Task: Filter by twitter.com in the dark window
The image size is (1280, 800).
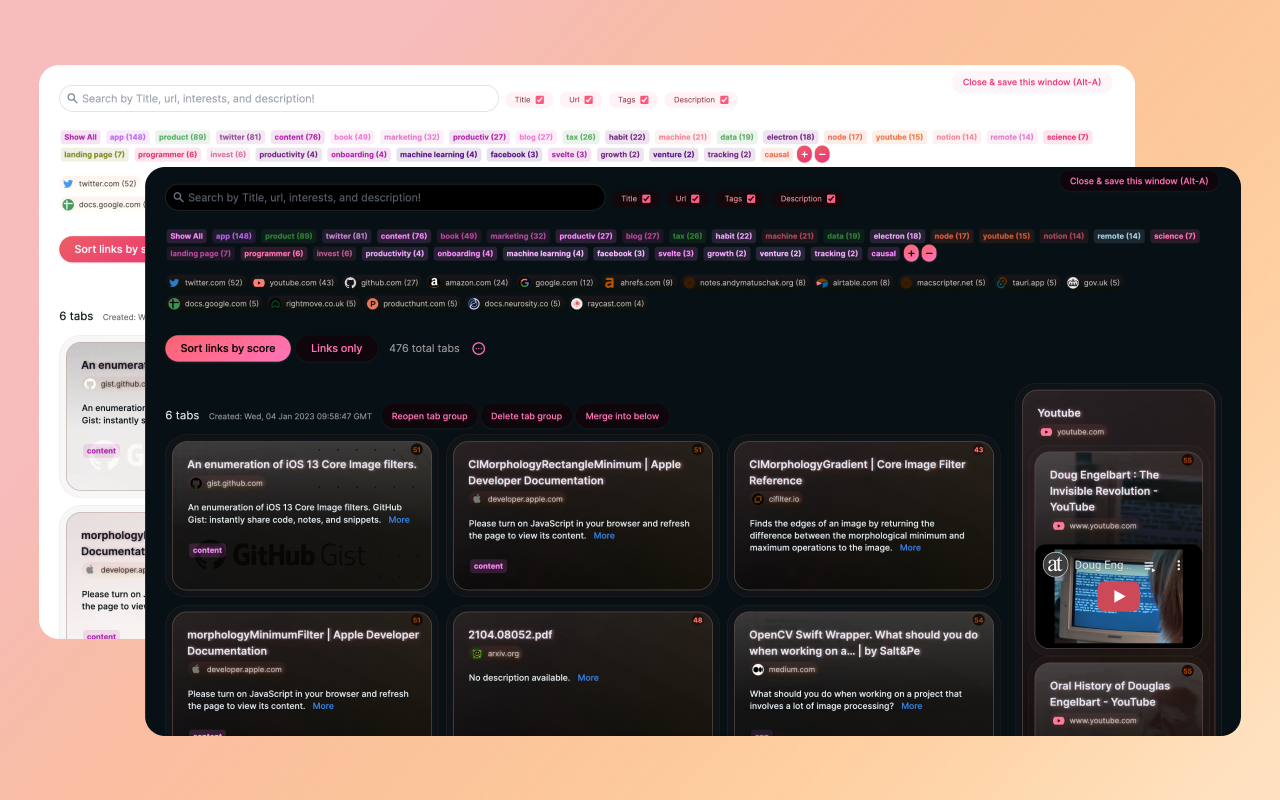Action: pos(206,283)
